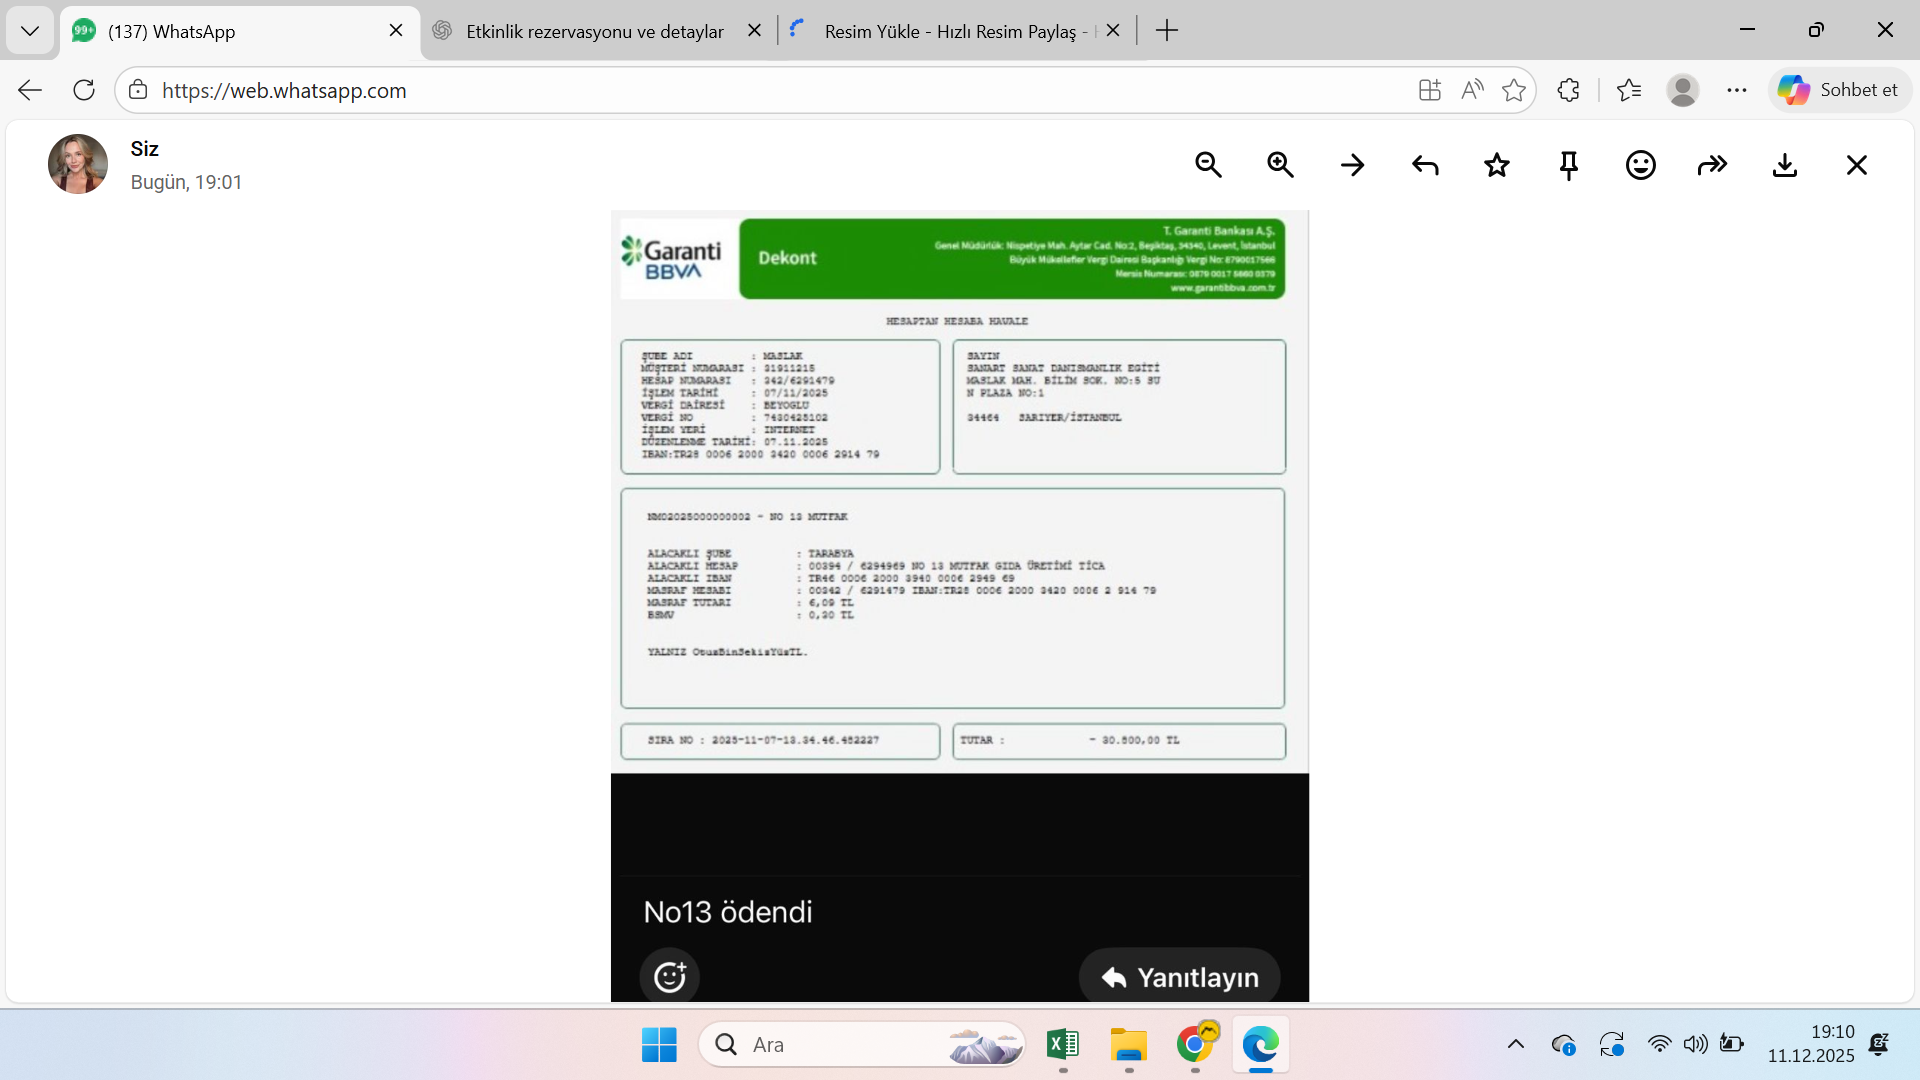Open OneDrive cloud tray icon
Image resolution: width=1920 pixels, height=1080 pixels.
click(1564, 1045)
